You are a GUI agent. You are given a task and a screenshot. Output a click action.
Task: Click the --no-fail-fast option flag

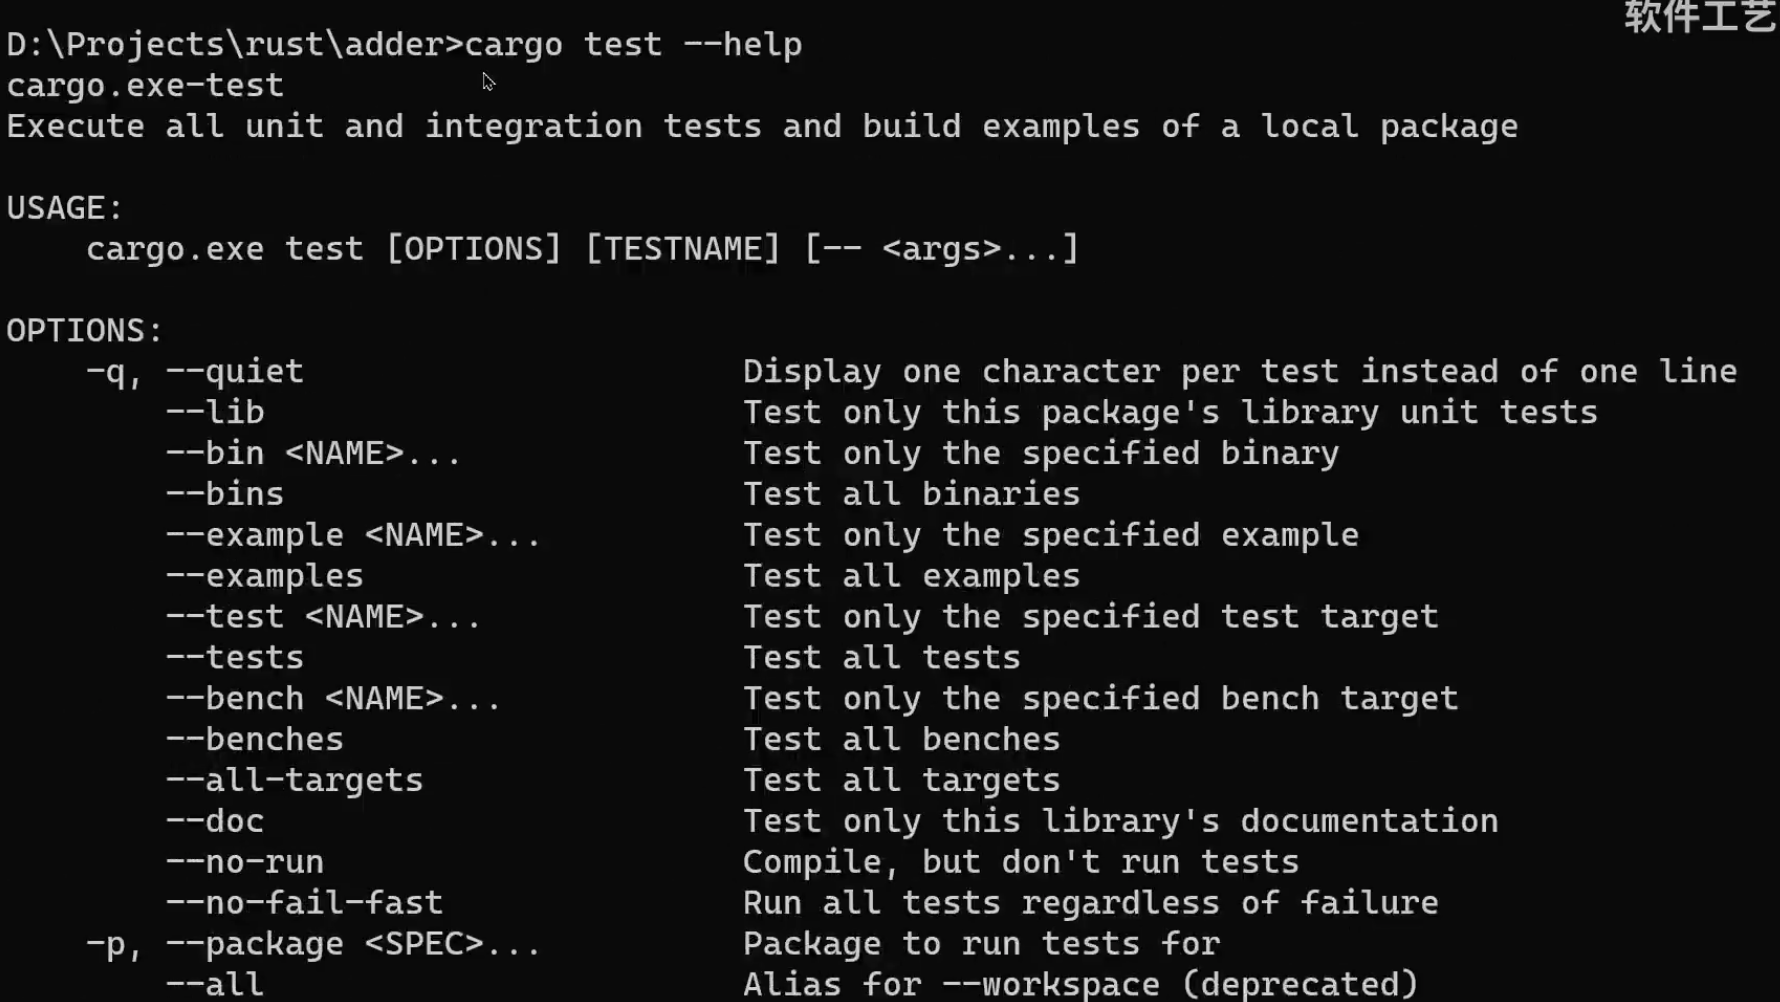[304, 904]
